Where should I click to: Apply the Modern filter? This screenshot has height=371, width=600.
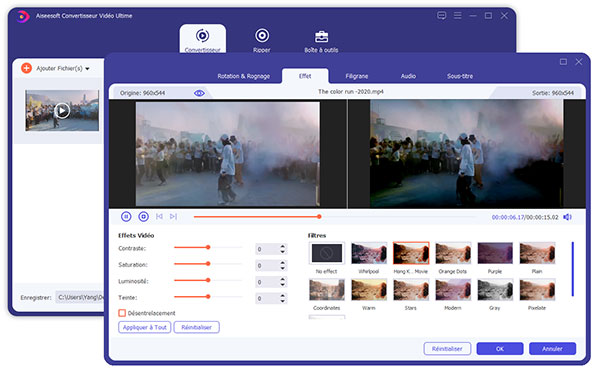pos(453,290)
